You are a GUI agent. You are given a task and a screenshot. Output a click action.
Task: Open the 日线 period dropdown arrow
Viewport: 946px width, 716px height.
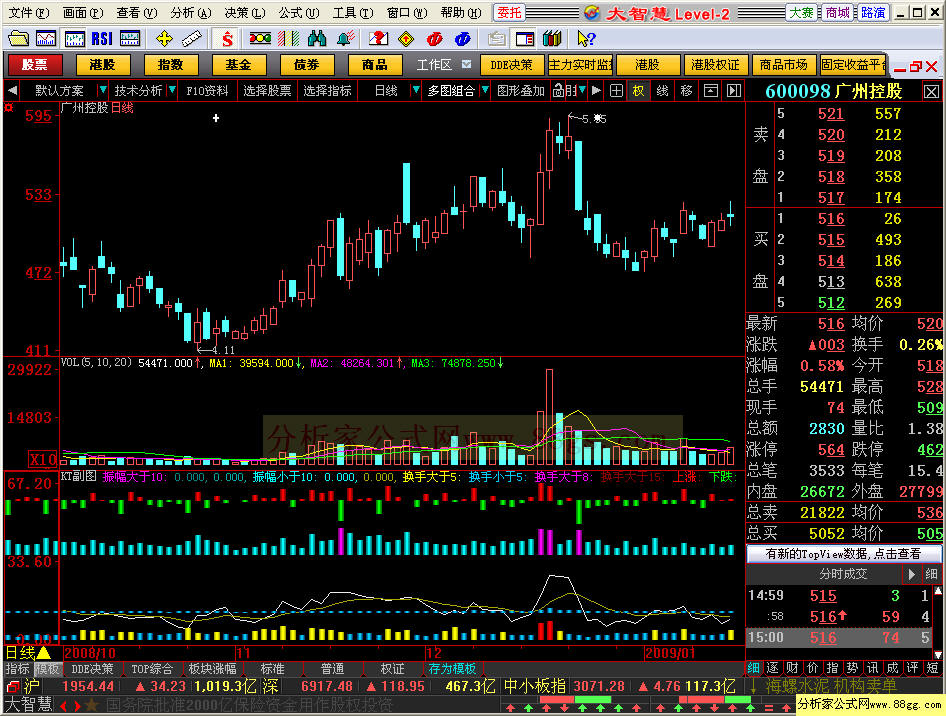pos(415,90)
